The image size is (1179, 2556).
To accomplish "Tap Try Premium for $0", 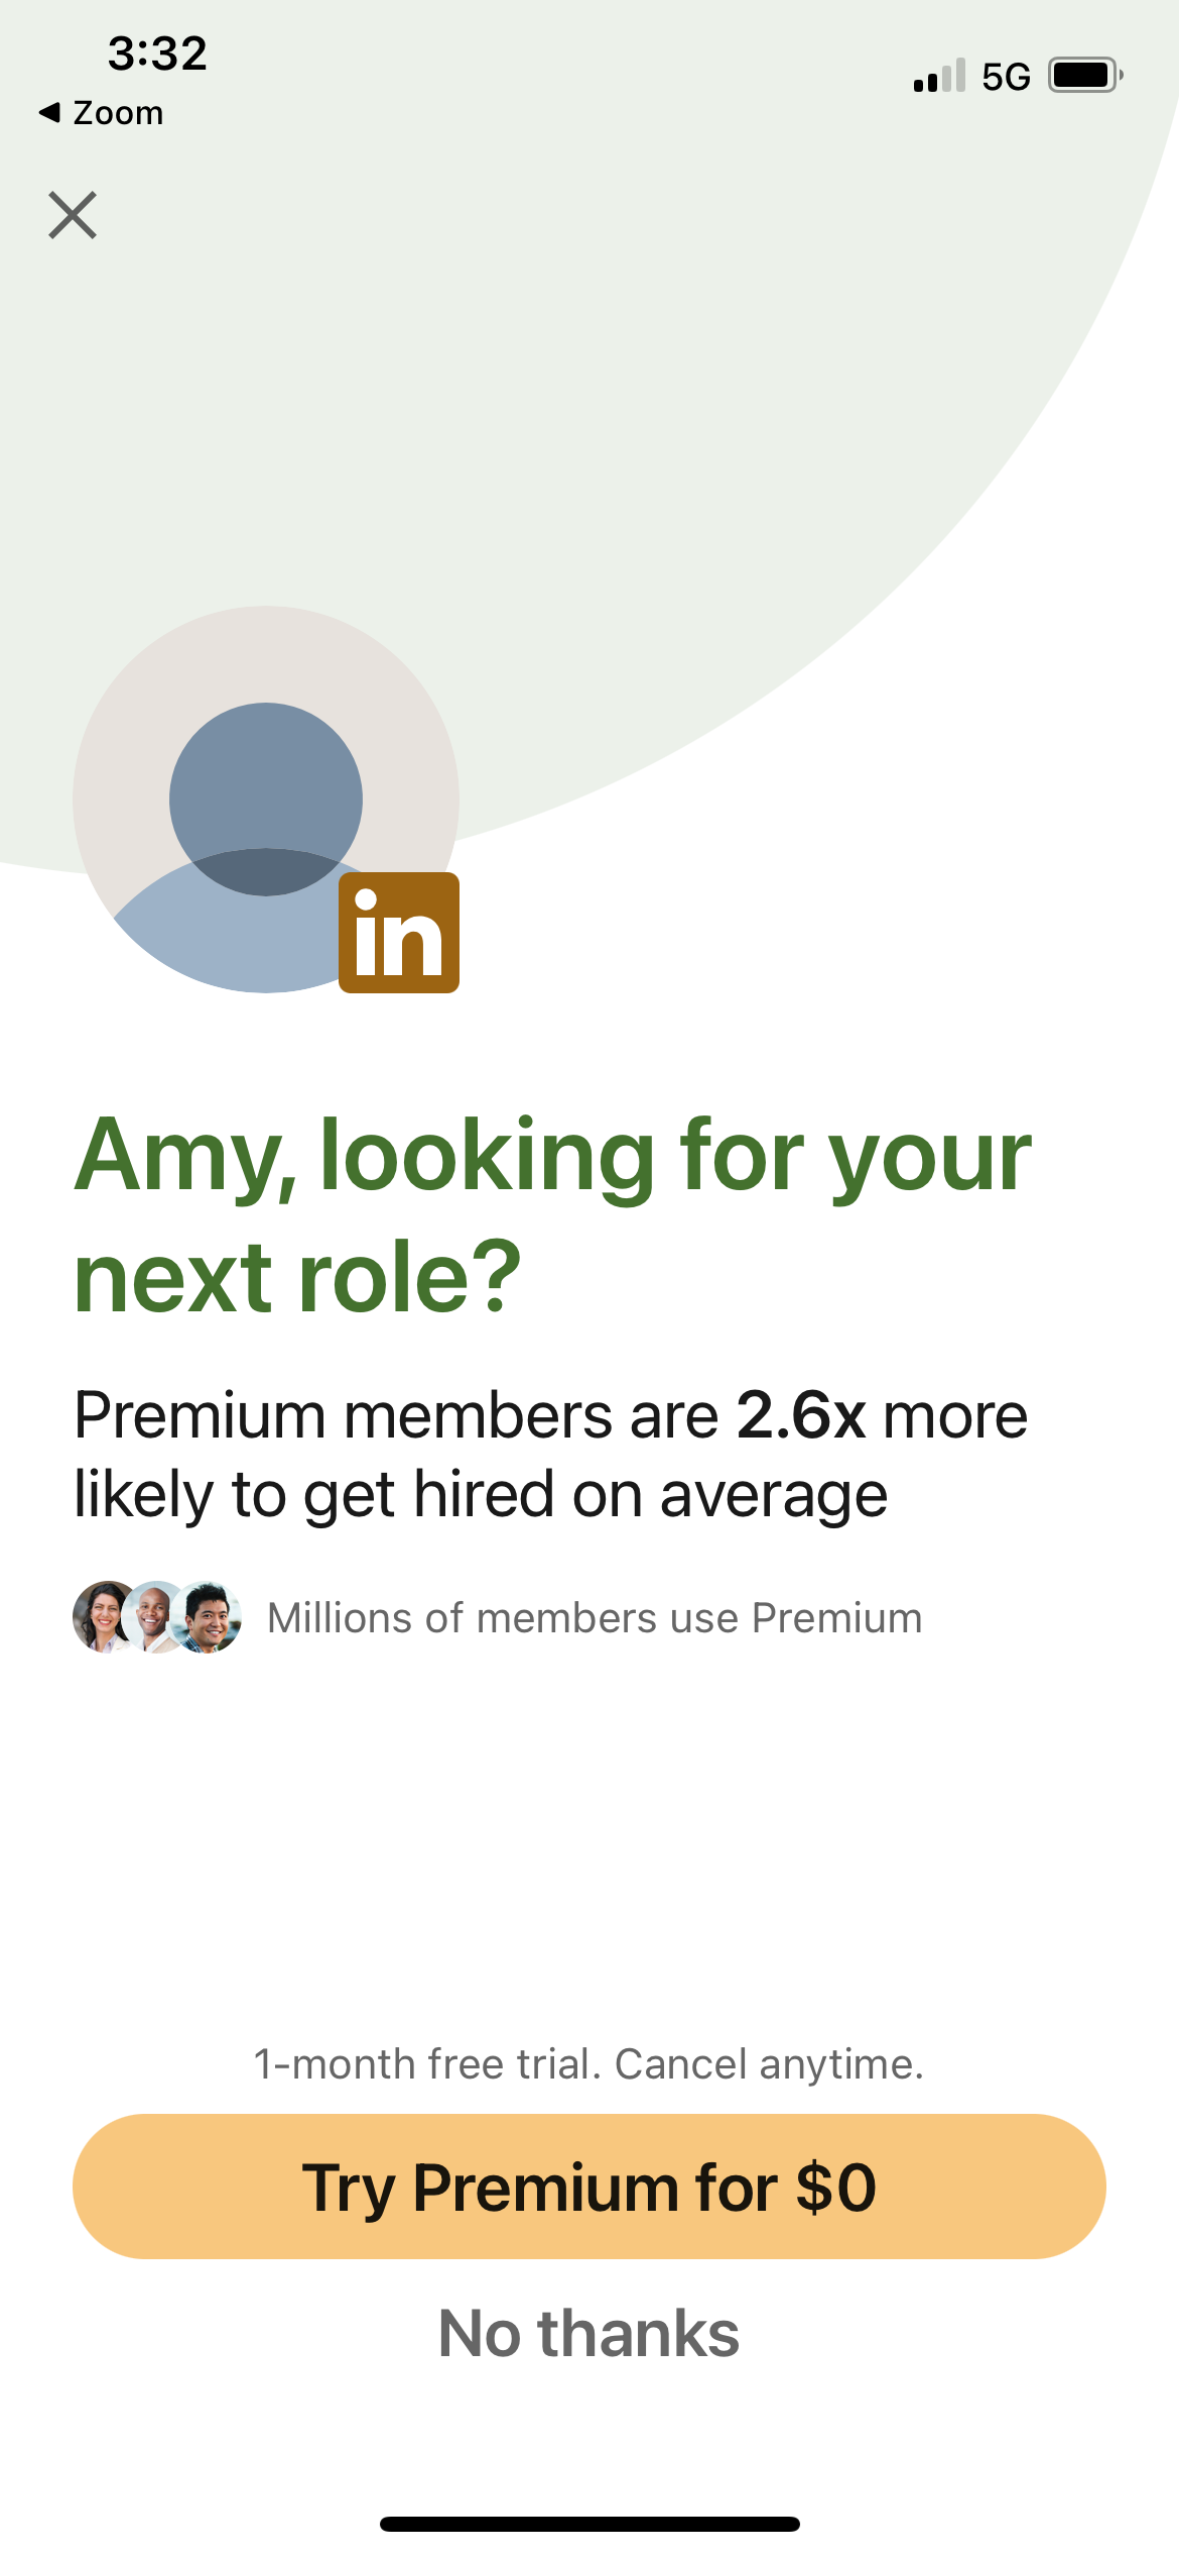I will coord(589,2185).
